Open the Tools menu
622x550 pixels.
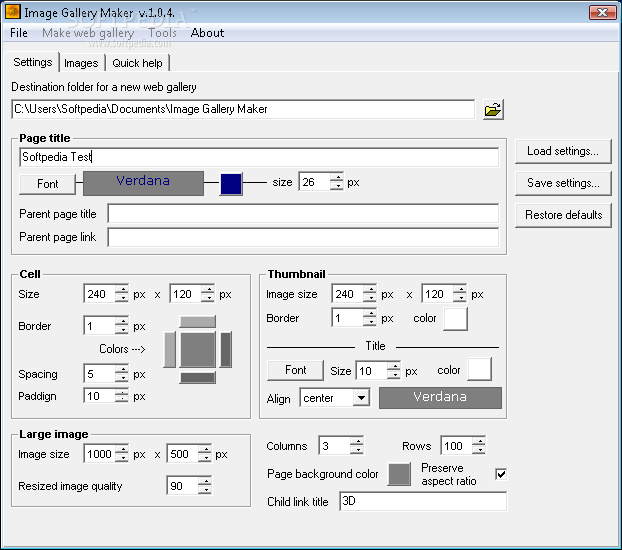[162, 33]
